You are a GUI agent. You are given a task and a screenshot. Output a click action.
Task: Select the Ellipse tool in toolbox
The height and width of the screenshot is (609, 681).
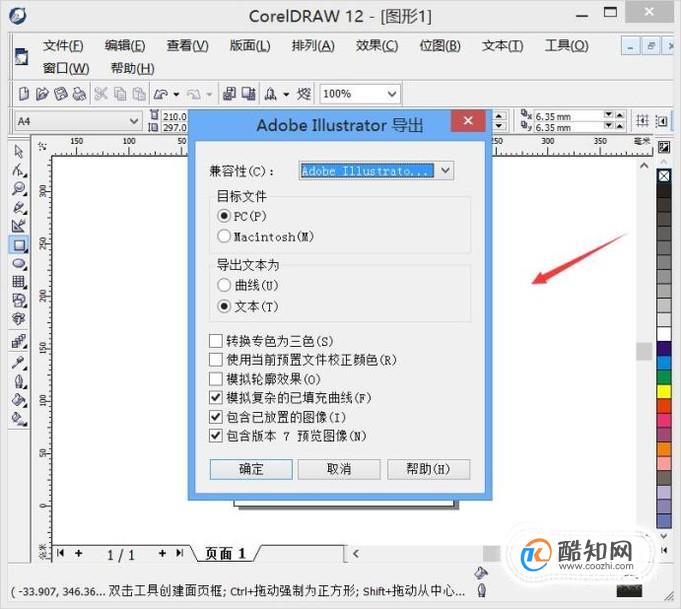point(19,264)
